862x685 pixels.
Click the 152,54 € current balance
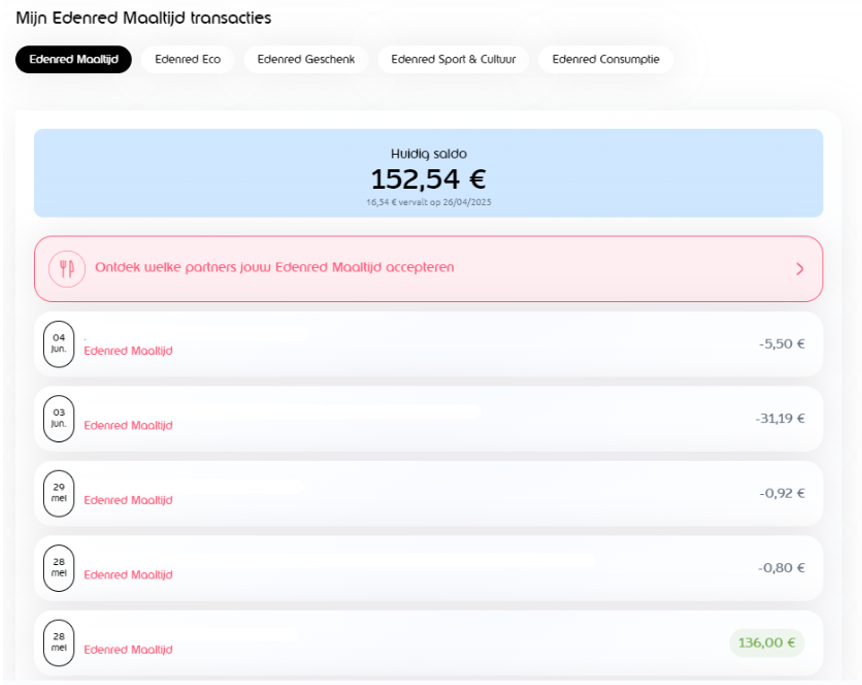428,180
